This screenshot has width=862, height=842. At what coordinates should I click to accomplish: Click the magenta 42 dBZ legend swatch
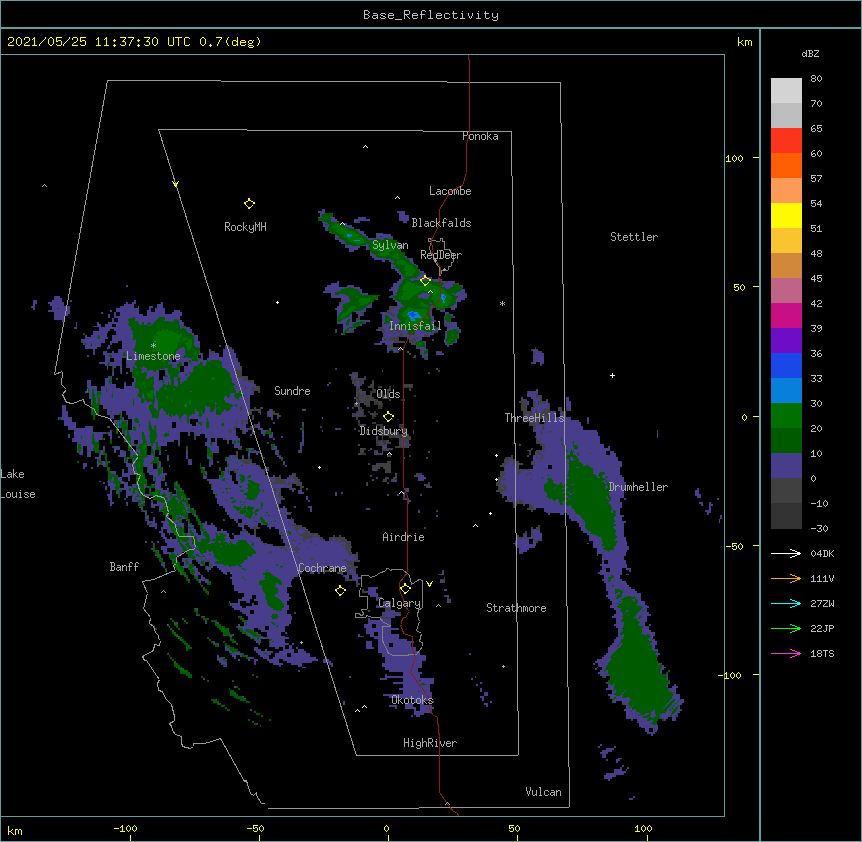(x=786, y=315)
